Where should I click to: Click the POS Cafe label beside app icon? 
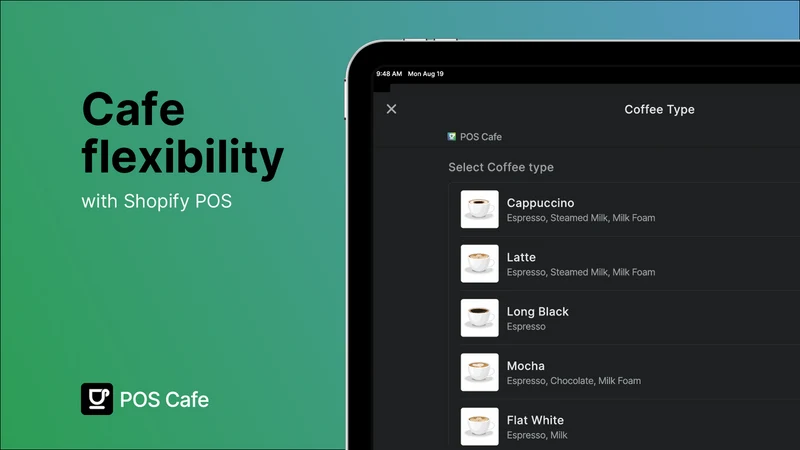pos(481,137)
